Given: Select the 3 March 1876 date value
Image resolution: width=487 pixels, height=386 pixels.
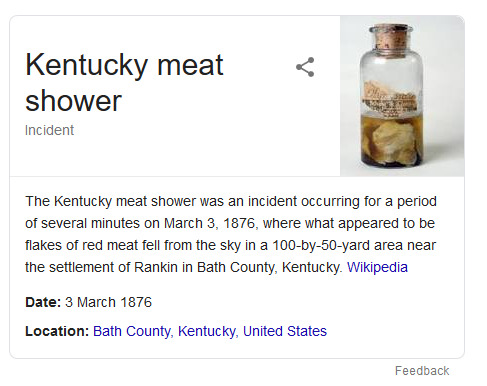Looking at the screenshot, I should coord(108,302).
